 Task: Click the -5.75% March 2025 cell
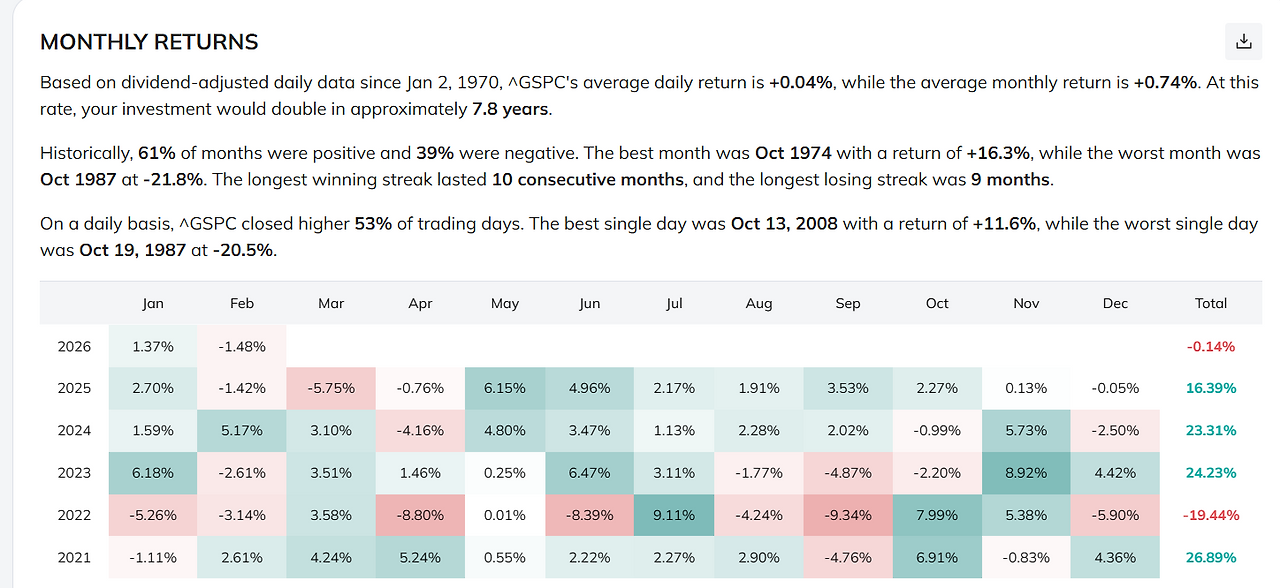pos(331,388)
